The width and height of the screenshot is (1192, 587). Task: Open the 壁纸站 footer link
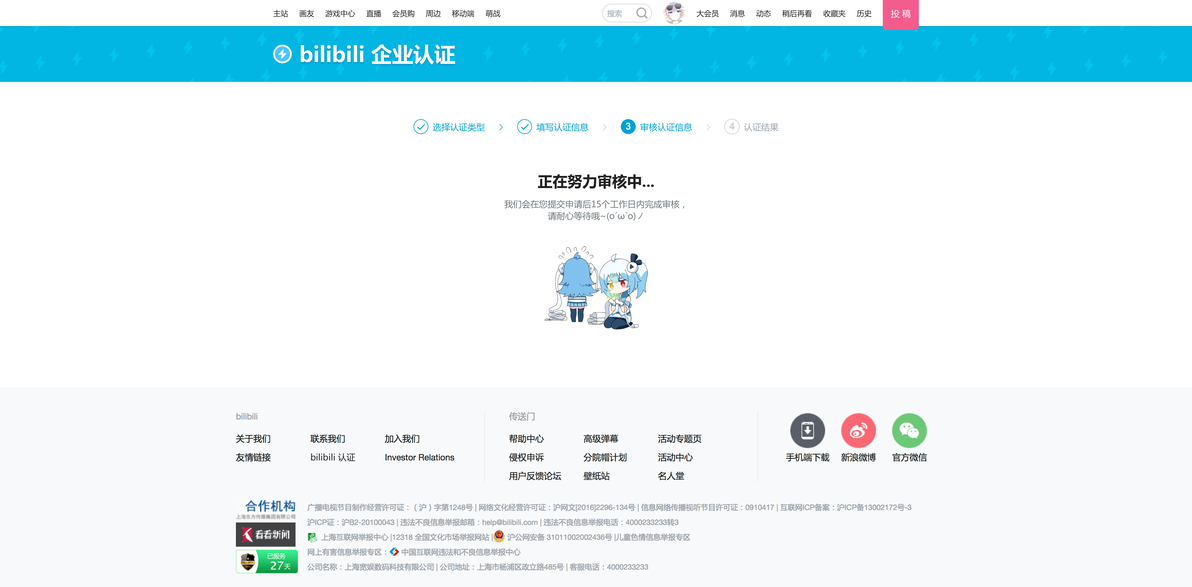coord(597,476)
